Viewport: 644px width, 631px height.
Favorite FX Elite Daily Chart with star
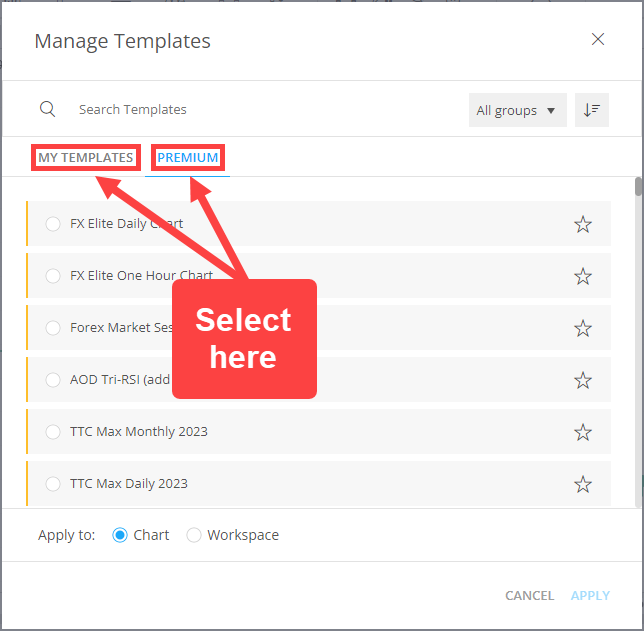point(582,224)
